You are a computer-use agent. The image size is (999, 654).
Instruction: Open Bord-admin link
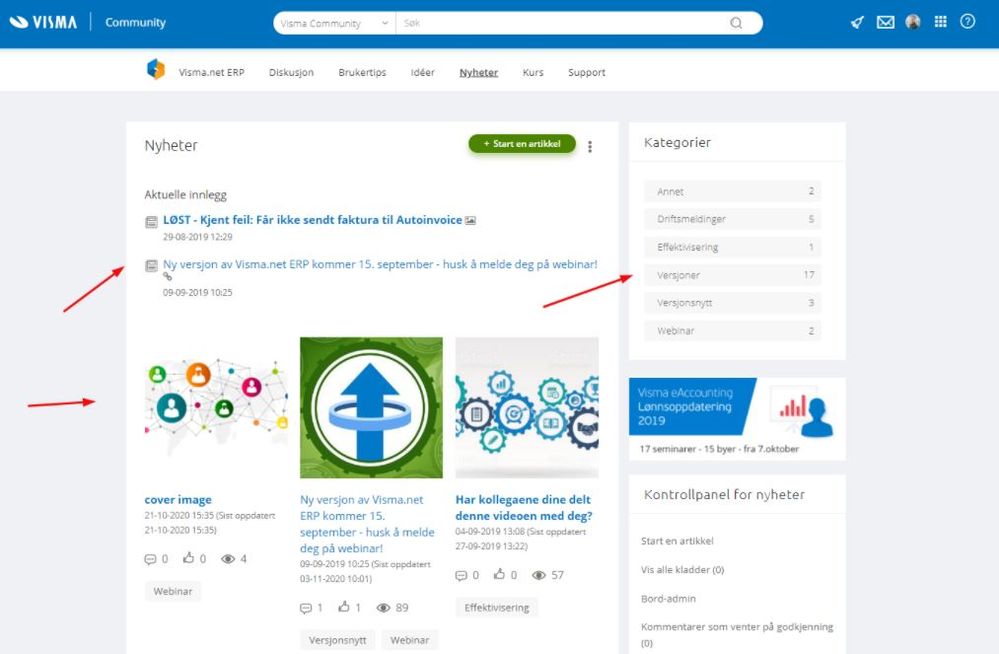point(668,599)
